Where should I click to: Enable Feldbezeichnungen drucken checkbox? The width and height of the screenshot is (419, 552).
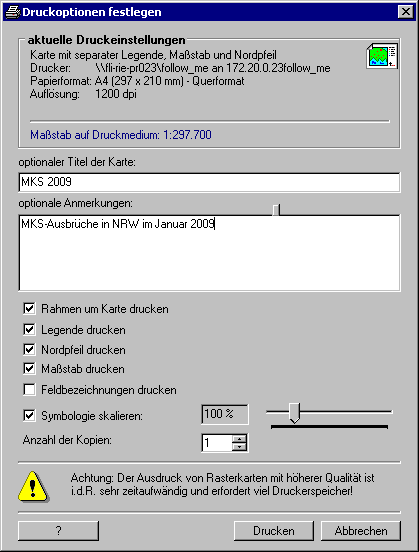(x=29, y=390)
